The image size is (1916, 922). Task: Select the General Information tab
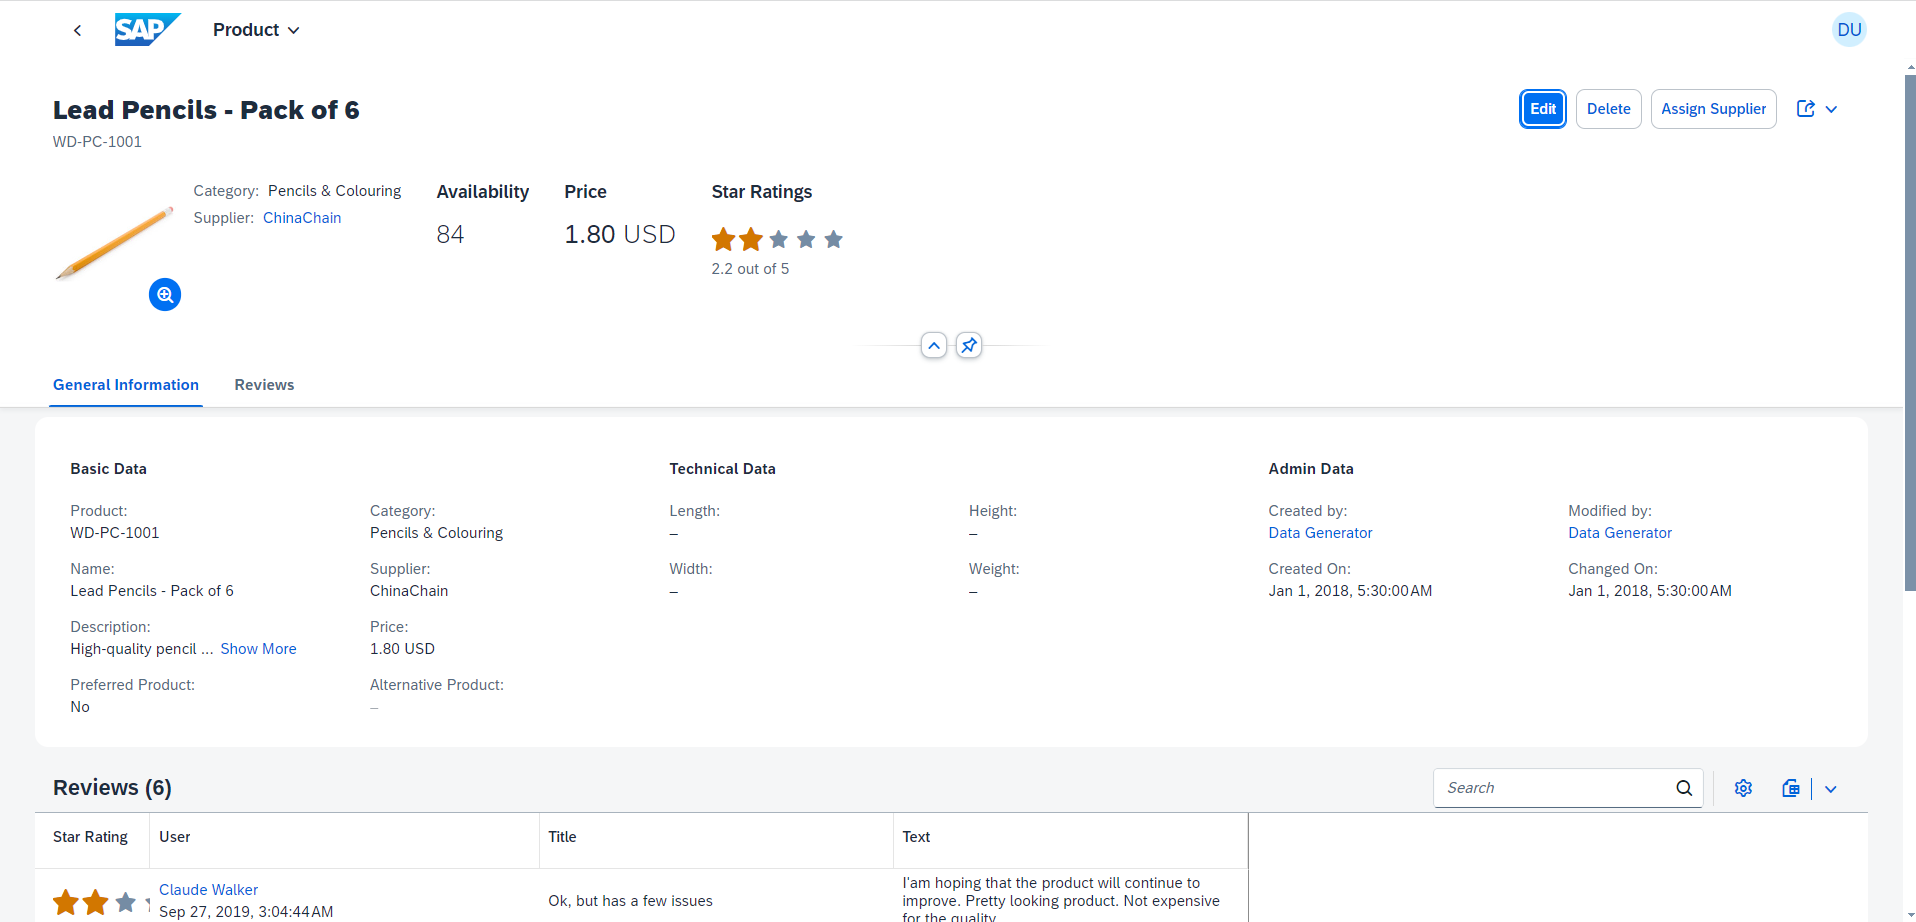(126, 385)
